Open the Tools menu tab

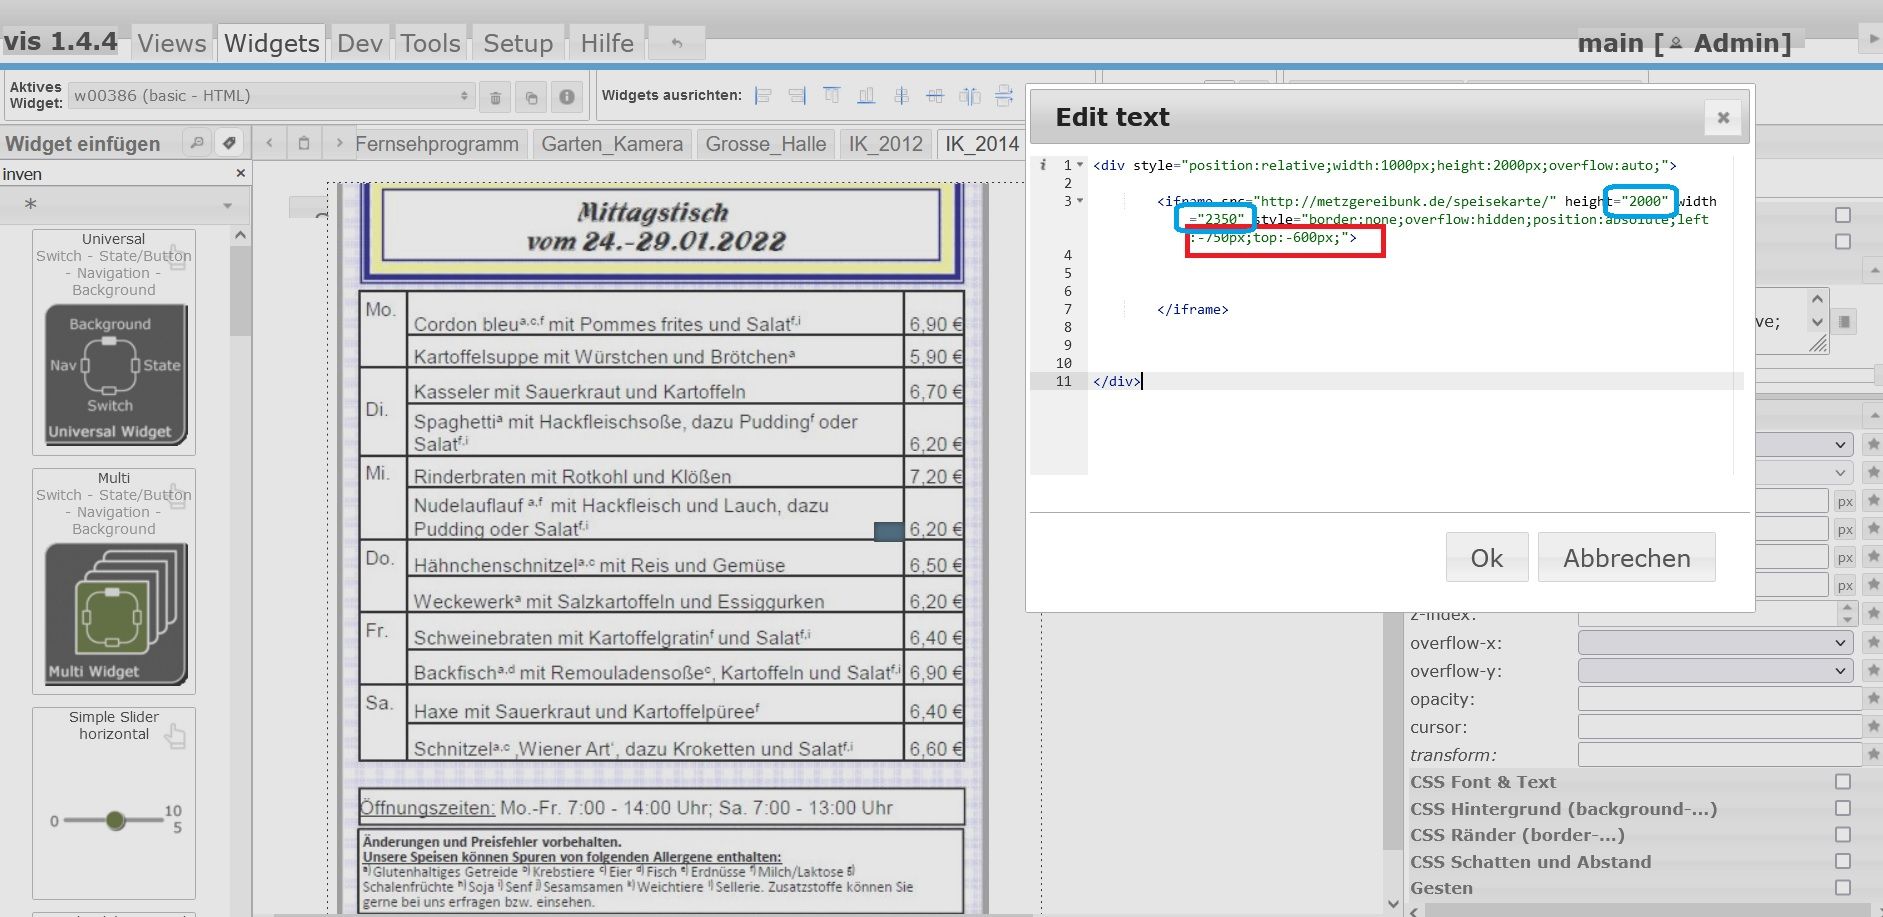[431, 43]
